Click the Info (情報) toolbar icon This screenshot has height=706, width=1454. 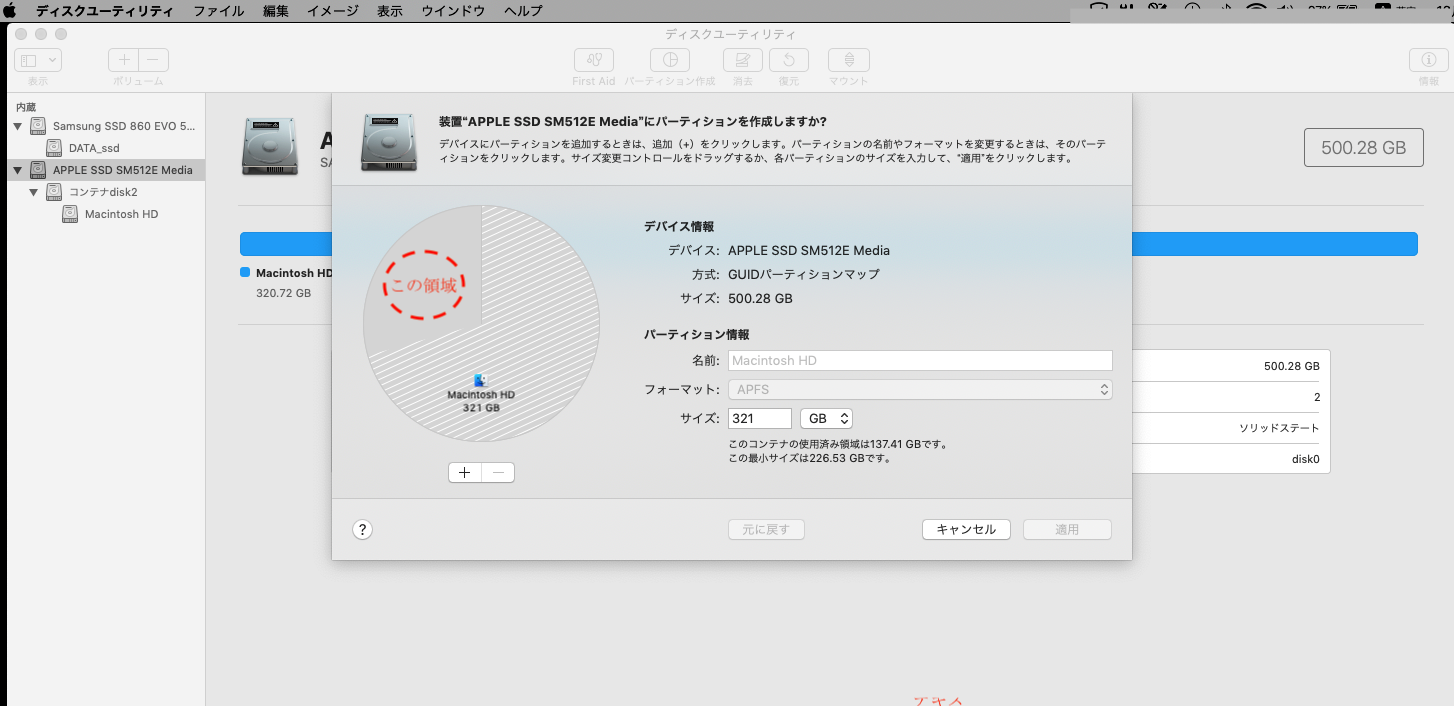click(x=1429, y=60)
